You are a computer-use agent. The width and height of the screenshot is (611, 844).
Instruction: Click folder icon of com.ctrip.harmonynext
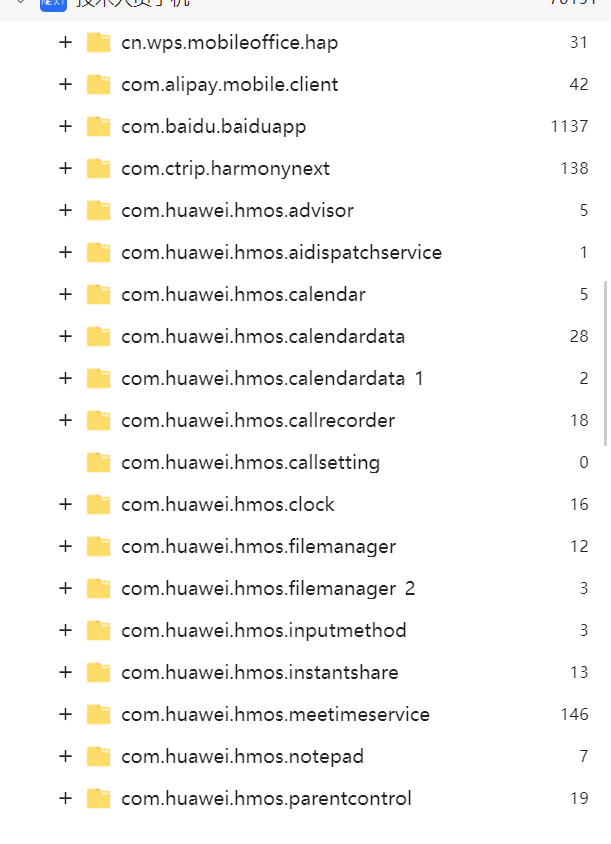pos(99,168)
